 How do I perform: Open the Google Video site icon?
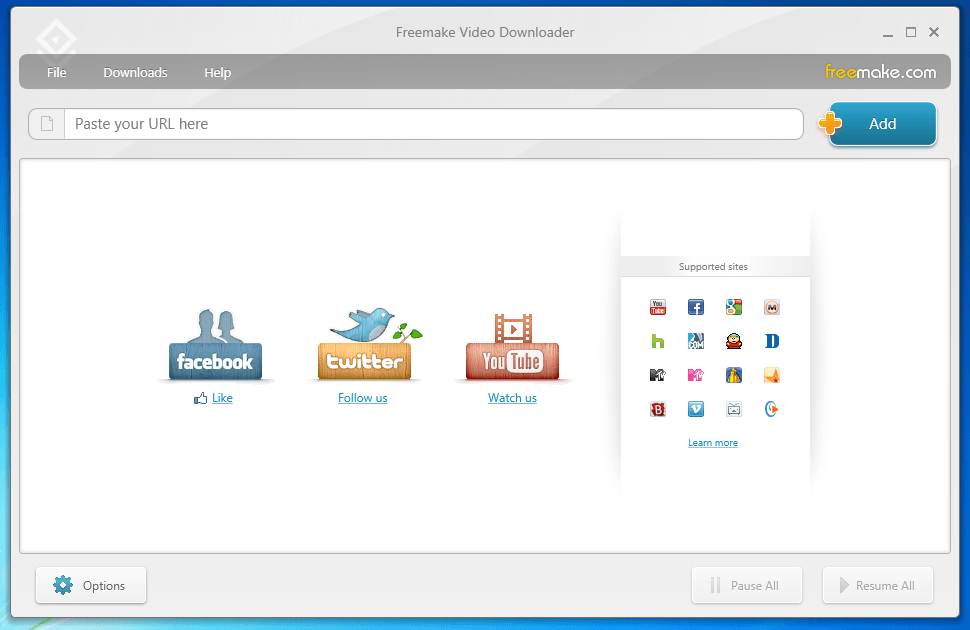[733, 307]
